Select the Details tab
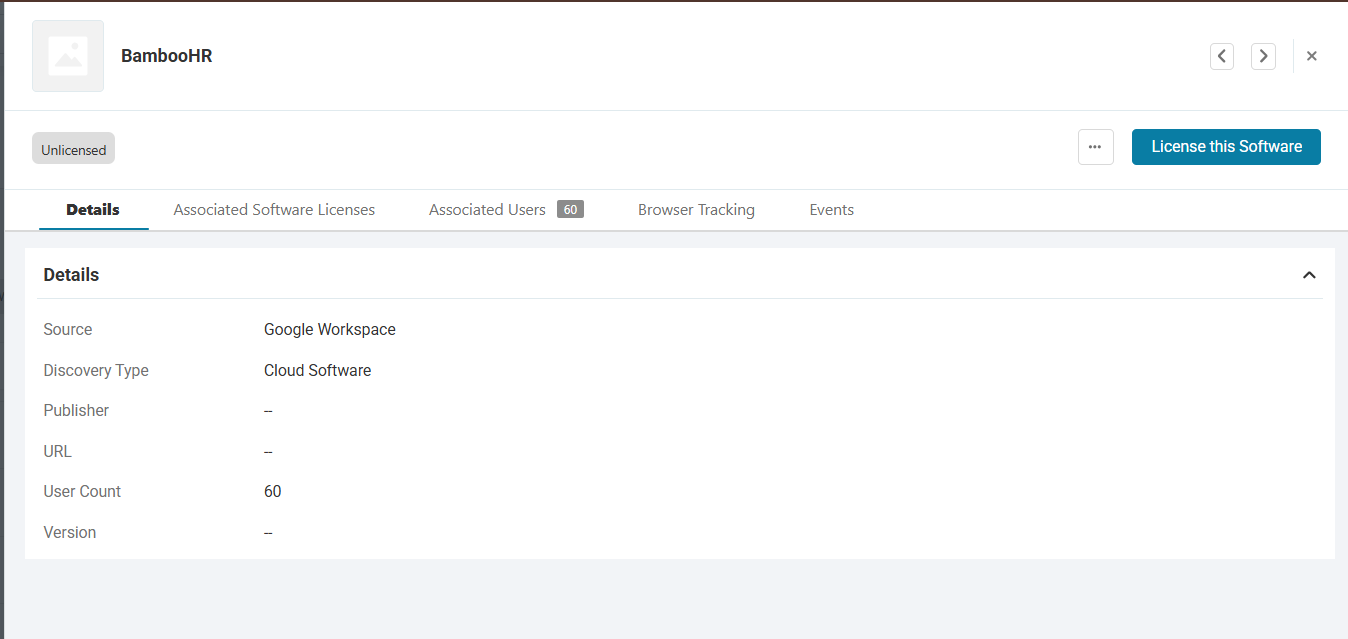 click(93, 210)
